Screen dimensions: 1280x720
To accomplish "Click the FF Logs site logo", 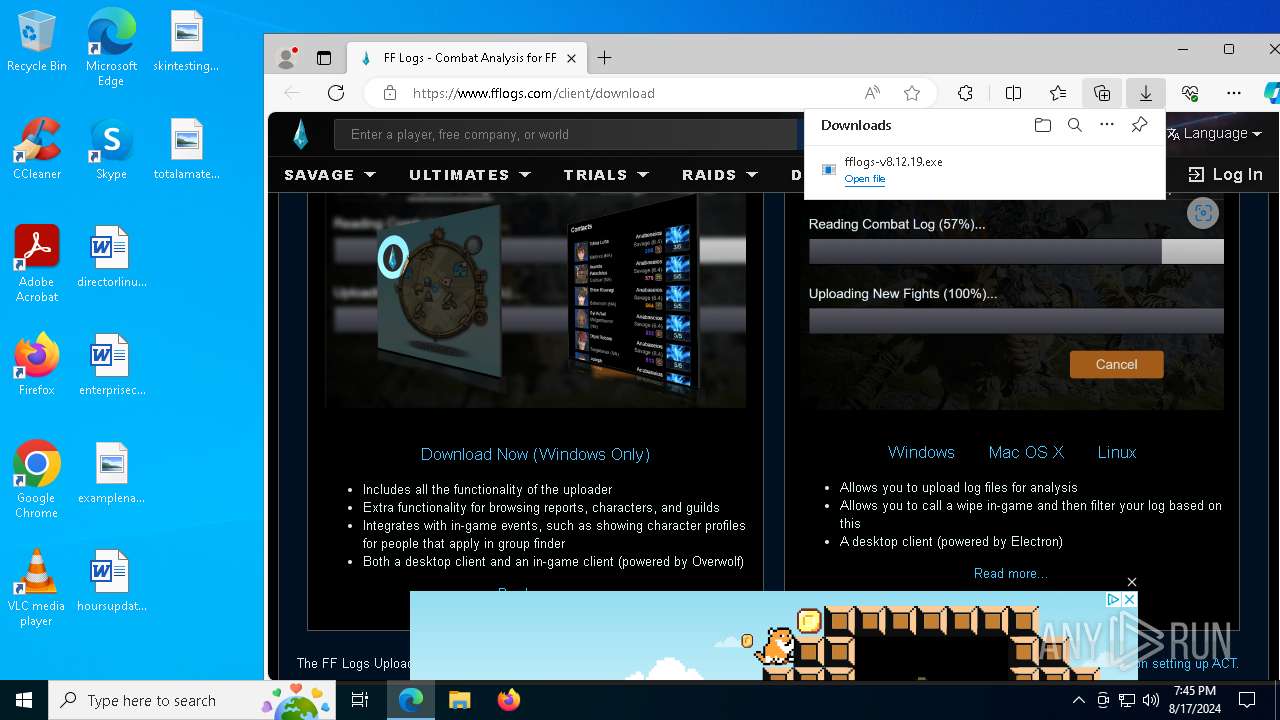I will pyautogui.click(x=300, y=134).
